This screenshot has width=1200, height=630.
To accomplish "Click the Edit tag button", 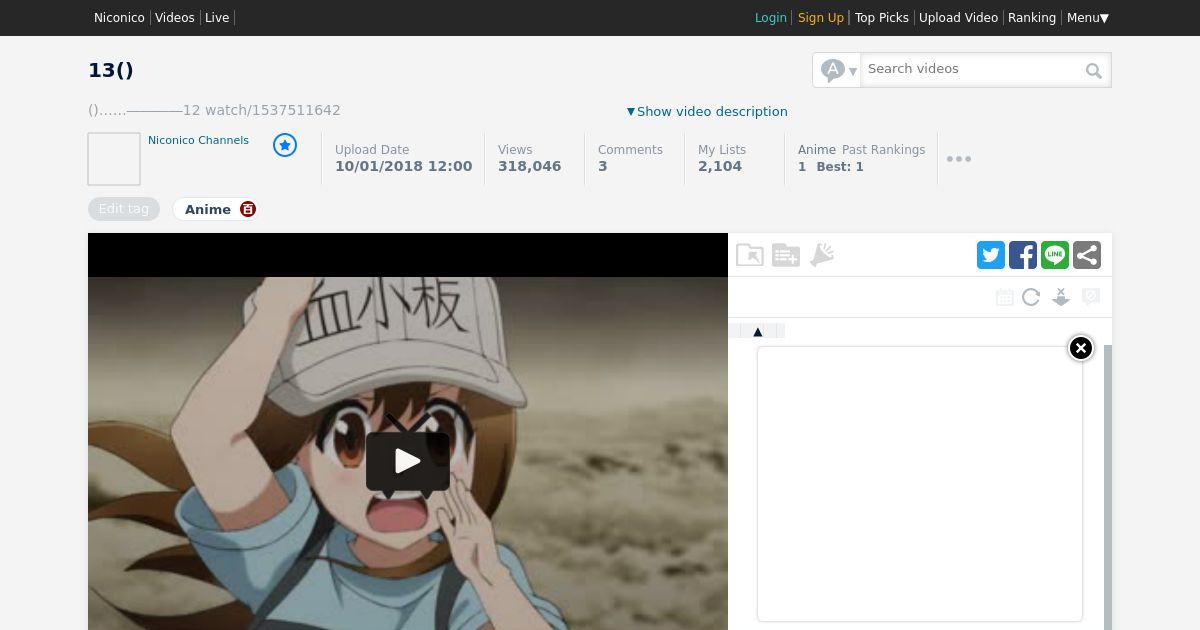I will (x=124, y=209).
